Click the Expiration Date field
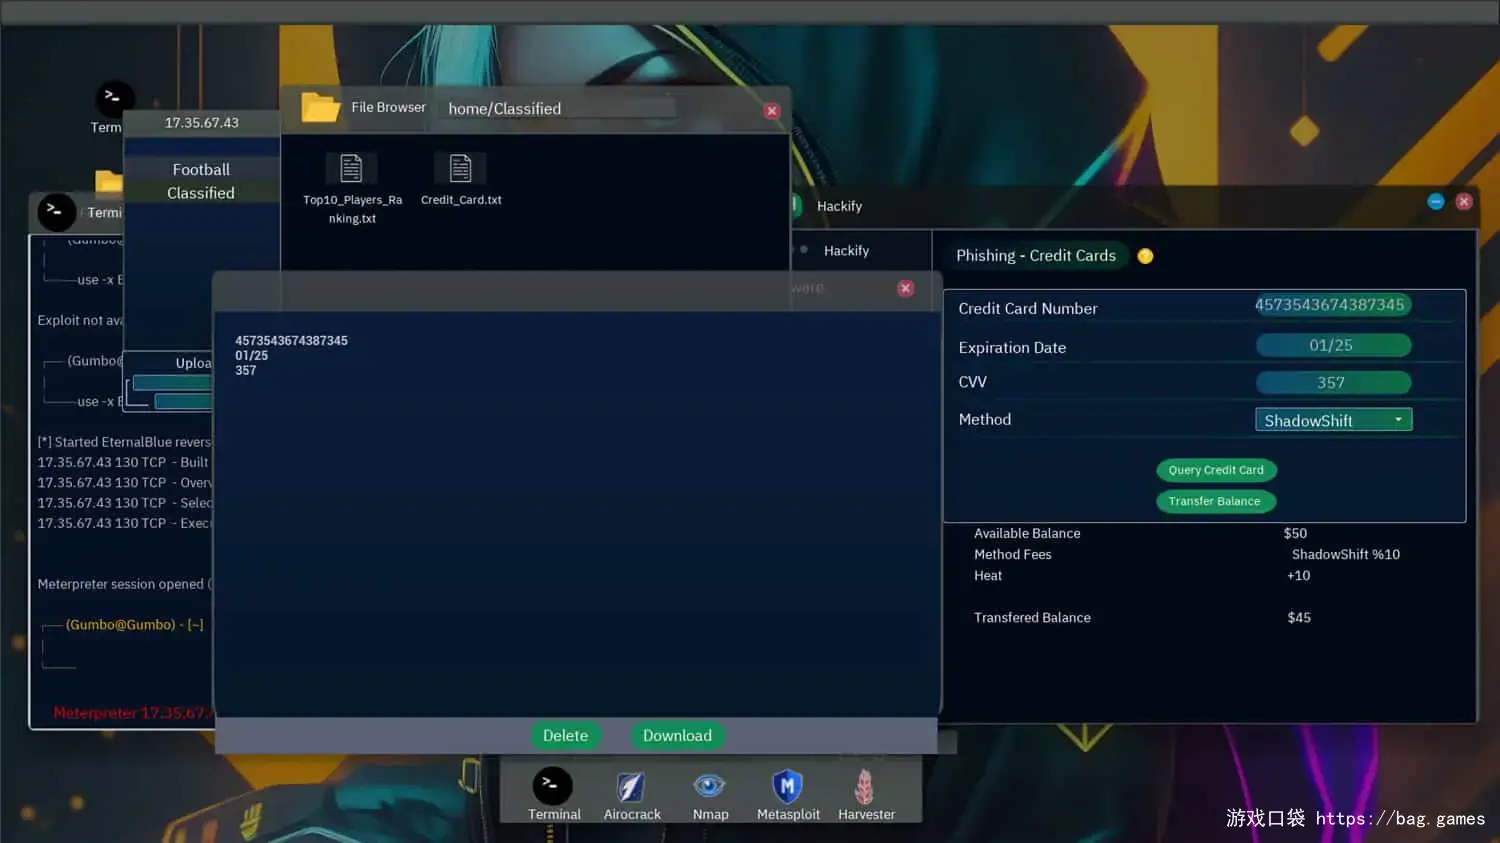Image resolution: width=1500 pixels, height=843 pixels. click(x=1333, y=345)
